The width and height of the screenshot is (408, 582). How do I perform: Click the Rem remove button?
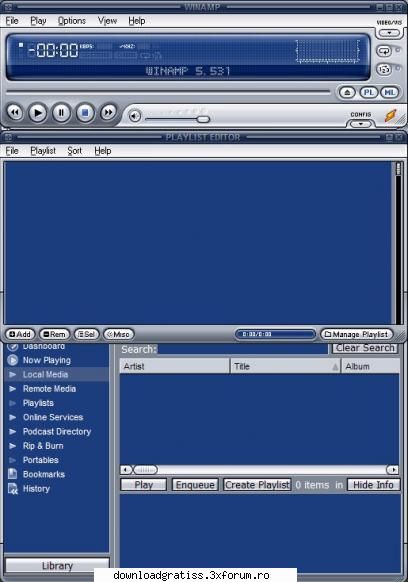click(54, 334)
